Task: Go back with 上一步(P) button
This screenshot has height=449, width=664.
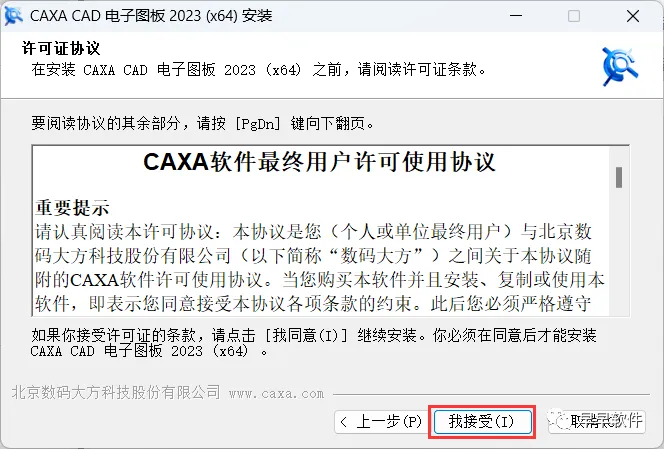Action: tap(380, 421)
